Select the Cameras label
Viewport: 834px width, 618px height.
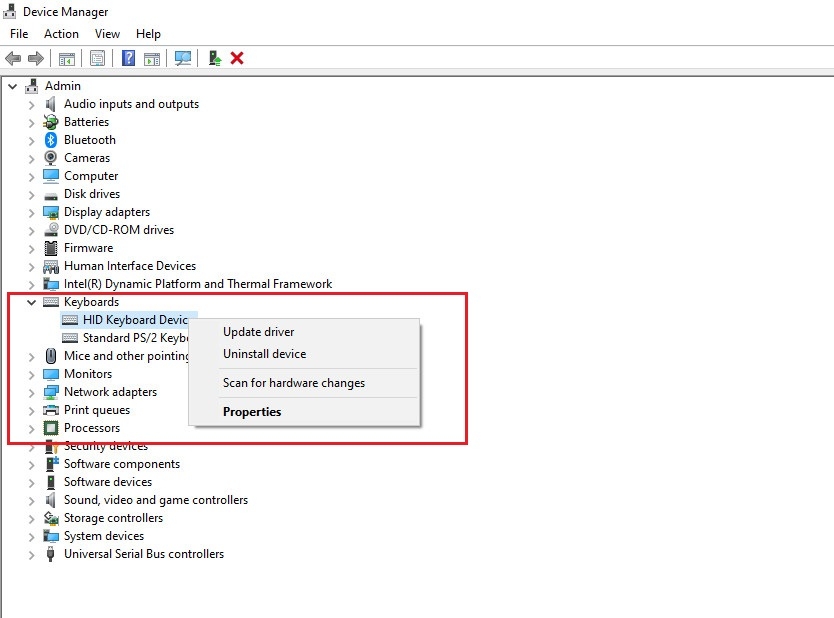(x=87, y=158)
